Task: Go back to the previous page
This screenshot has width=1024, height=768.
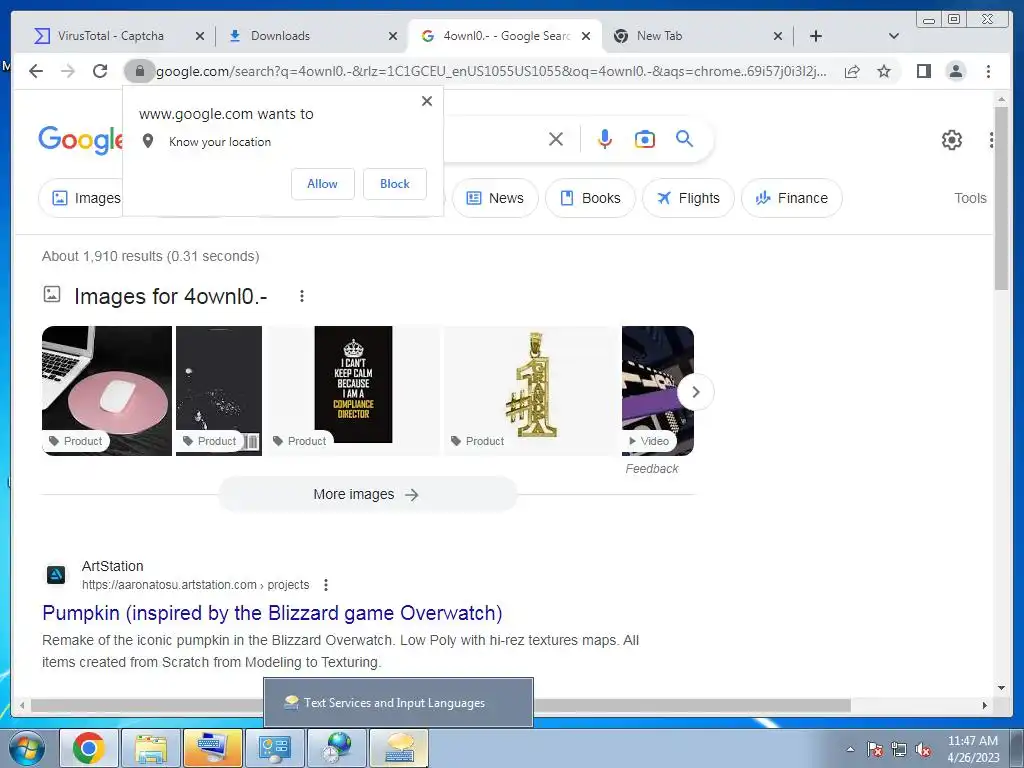Action: (x=36, y=71)
